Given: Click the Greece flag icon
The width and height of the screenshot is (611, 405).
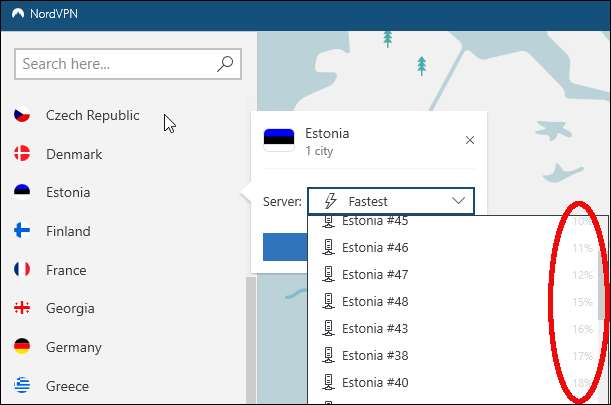Looking at the screenshot, I should [21, 386].
